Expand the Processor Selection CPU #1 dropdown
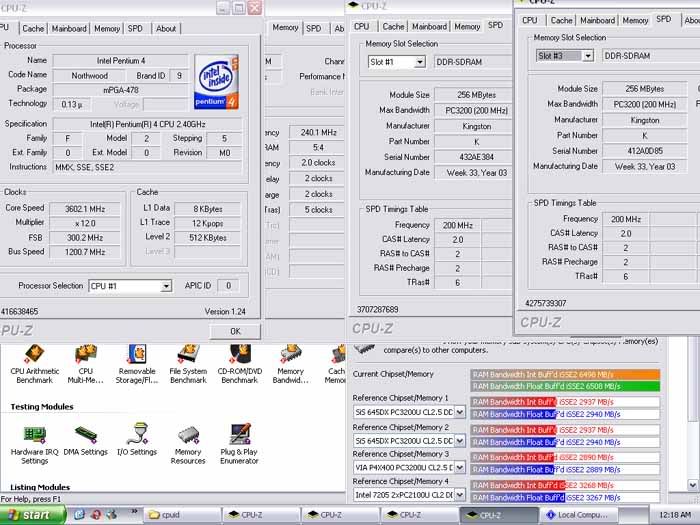Viewport: 700px width, 525px height. coord(166,286)
